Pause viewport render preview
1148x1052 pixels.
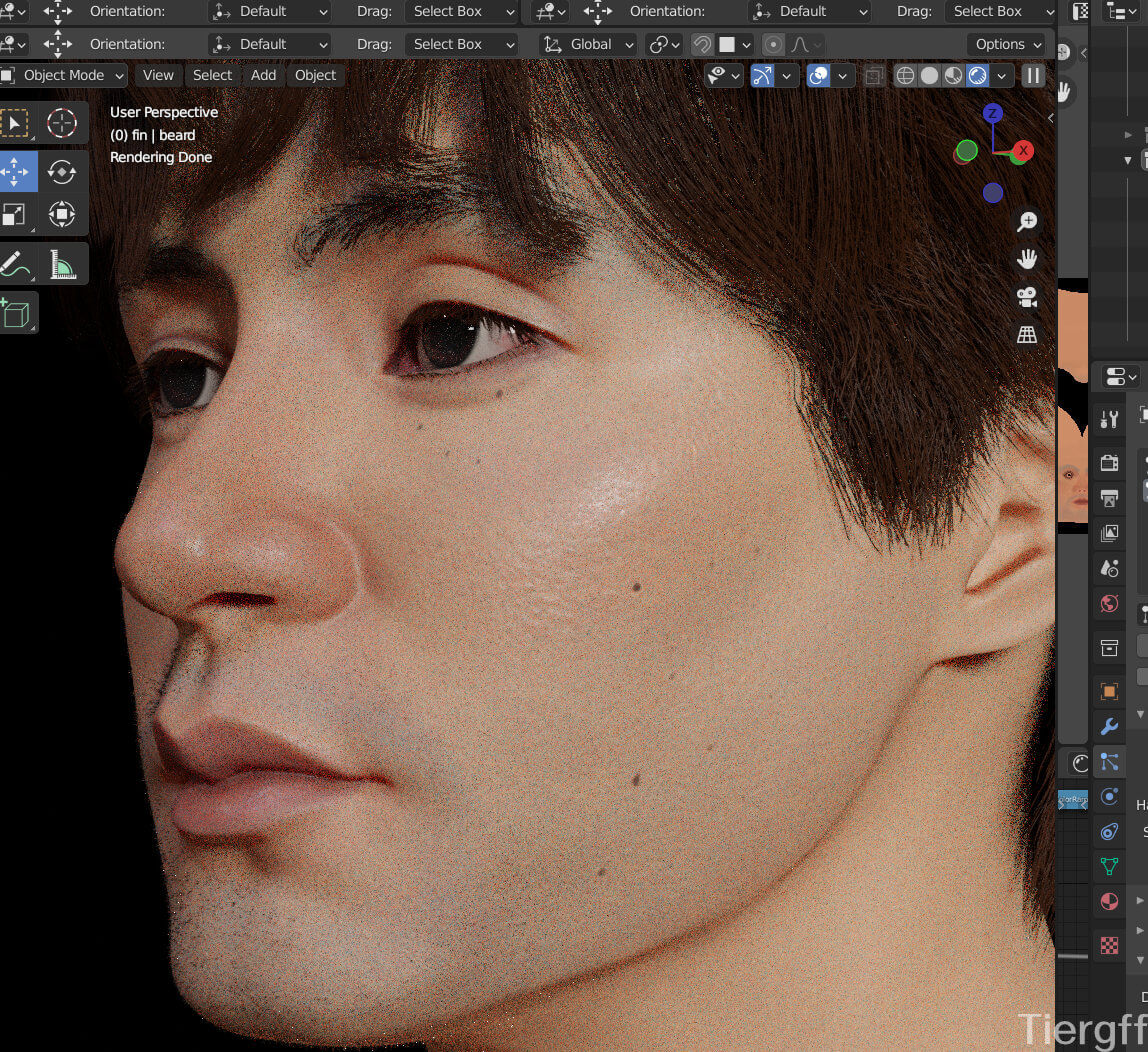pyautogui.click(x=1033, y=76)
